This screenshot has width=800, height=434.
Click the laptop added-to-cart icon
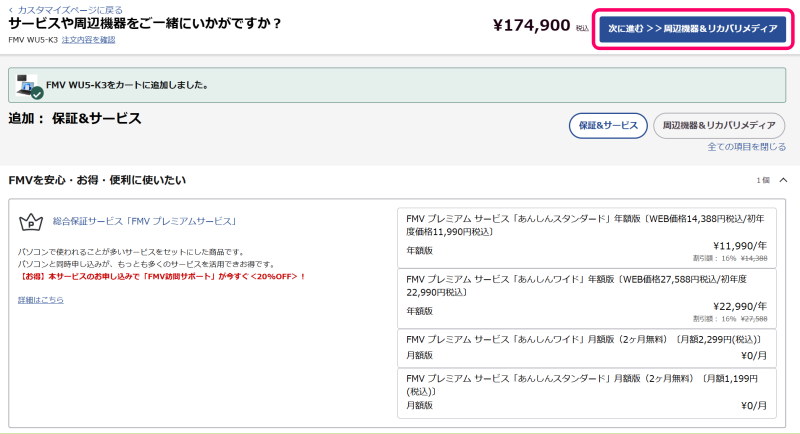pyautogui.click(x=29, y=86)
